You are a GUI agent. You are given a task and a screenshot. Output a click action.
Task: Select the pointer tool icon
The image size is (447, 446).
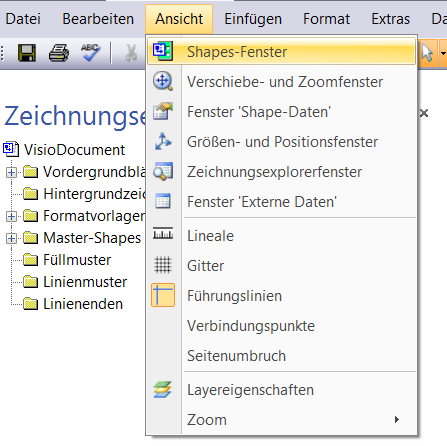[x=427, y=53]
